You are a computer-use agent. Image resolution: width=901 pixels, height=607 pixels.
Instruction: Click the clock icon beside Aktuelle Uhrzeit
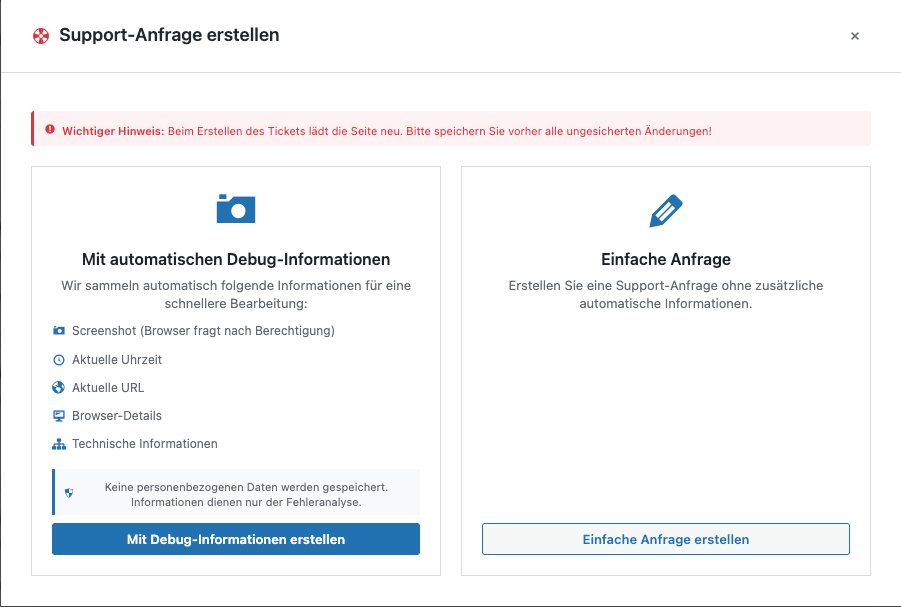(59, 359)
